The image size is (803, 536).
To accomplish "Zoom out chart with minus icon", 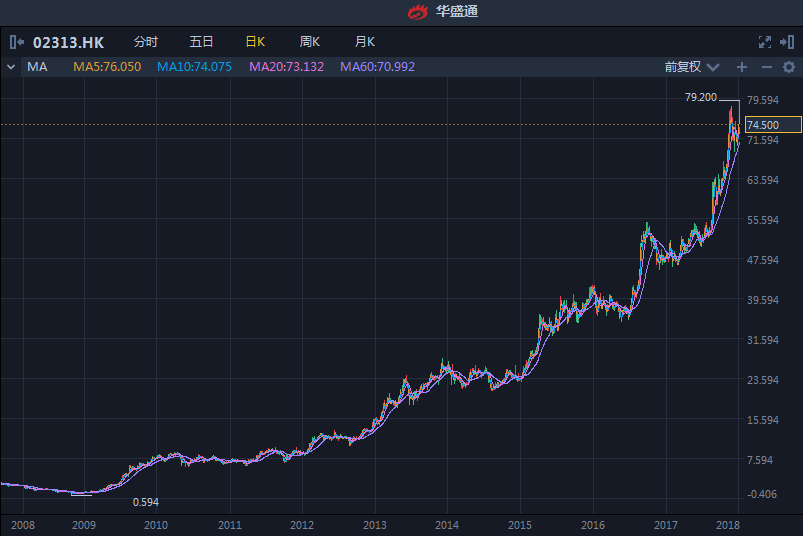I will [x=767, y=67].
